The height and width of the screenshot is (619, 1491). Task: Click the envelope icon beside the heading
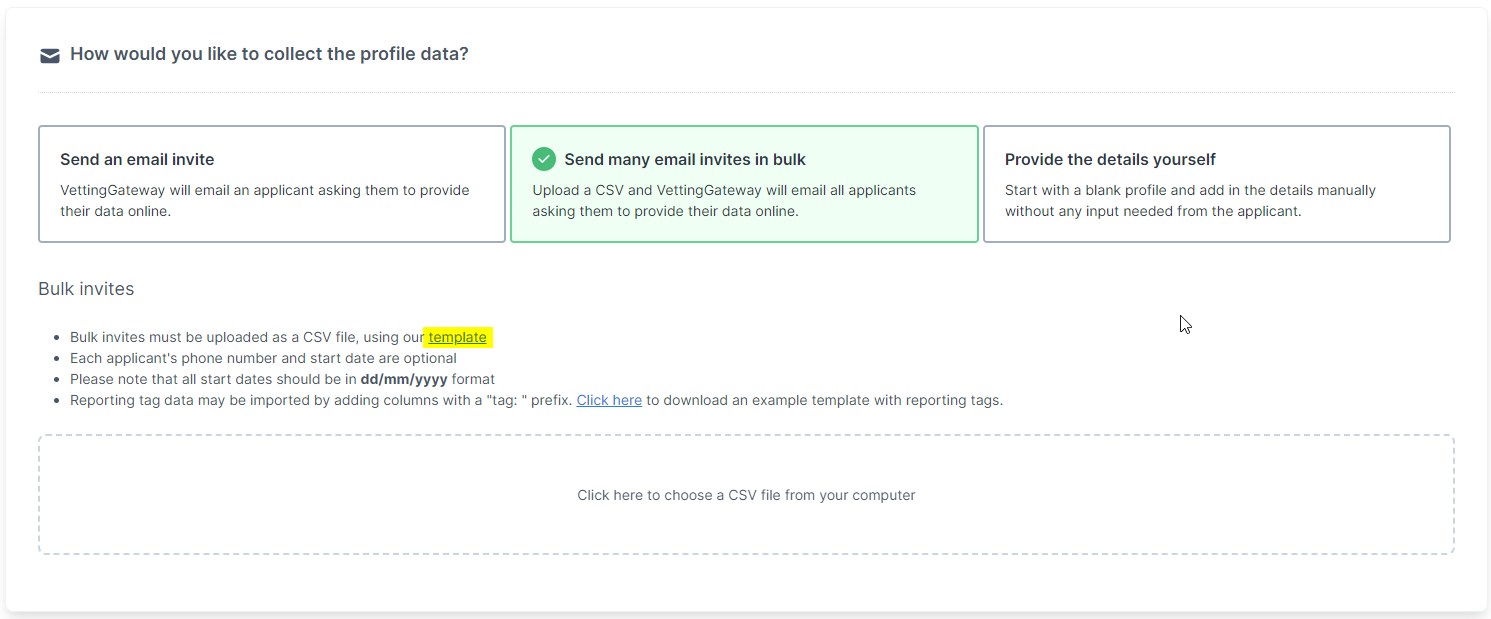50,56
